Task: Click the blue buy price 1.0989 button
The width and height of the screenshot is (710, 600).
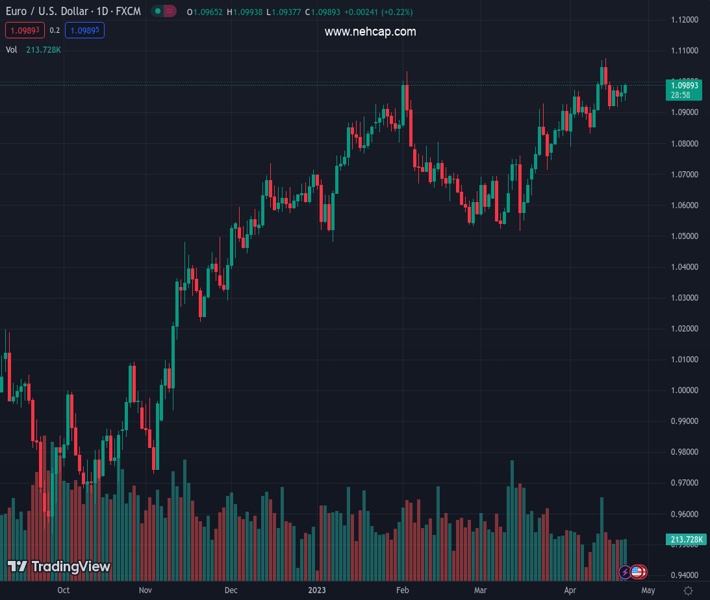Action: [x=88, y=30]
